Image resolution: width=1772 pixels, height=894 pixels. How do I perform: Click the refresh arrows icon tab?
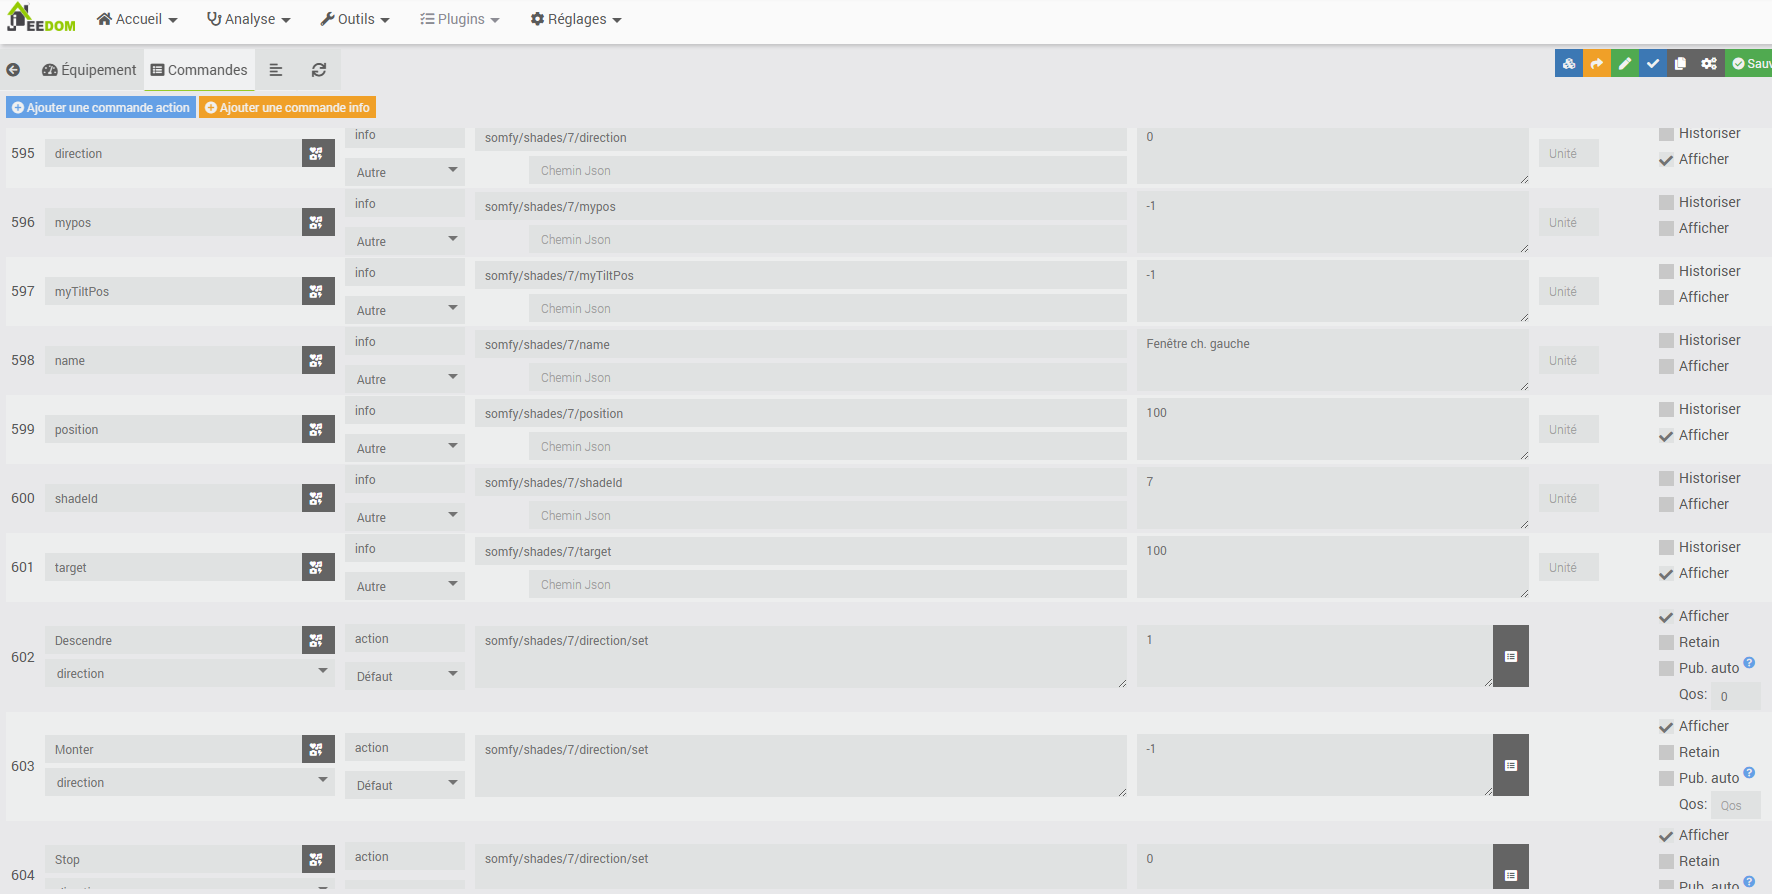(x=319, y=70)
